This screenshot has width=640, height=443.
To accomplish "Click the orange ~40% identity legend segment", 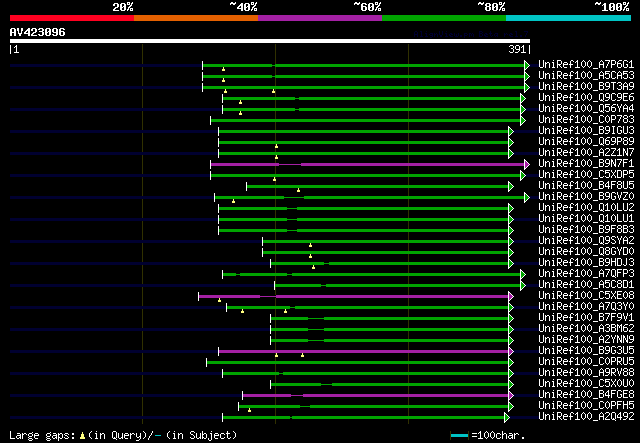I will tap(196, 18).
